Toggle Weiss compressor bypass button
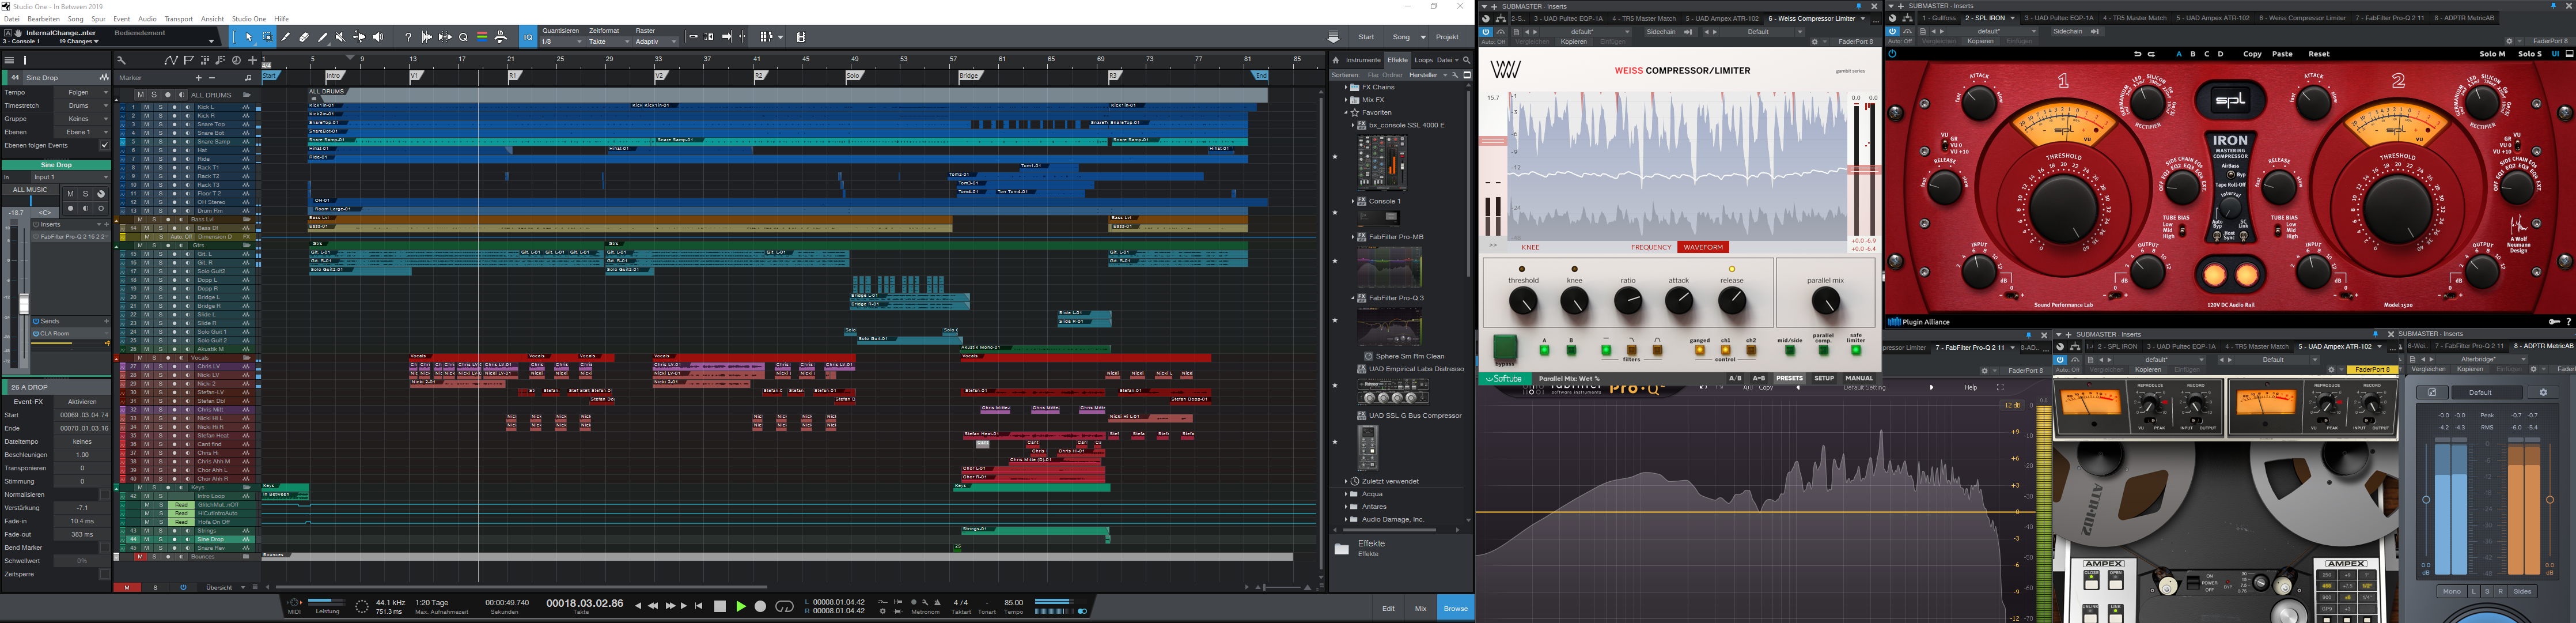The height and width of the screenshot is (623, 2576). coord(1505,347)
